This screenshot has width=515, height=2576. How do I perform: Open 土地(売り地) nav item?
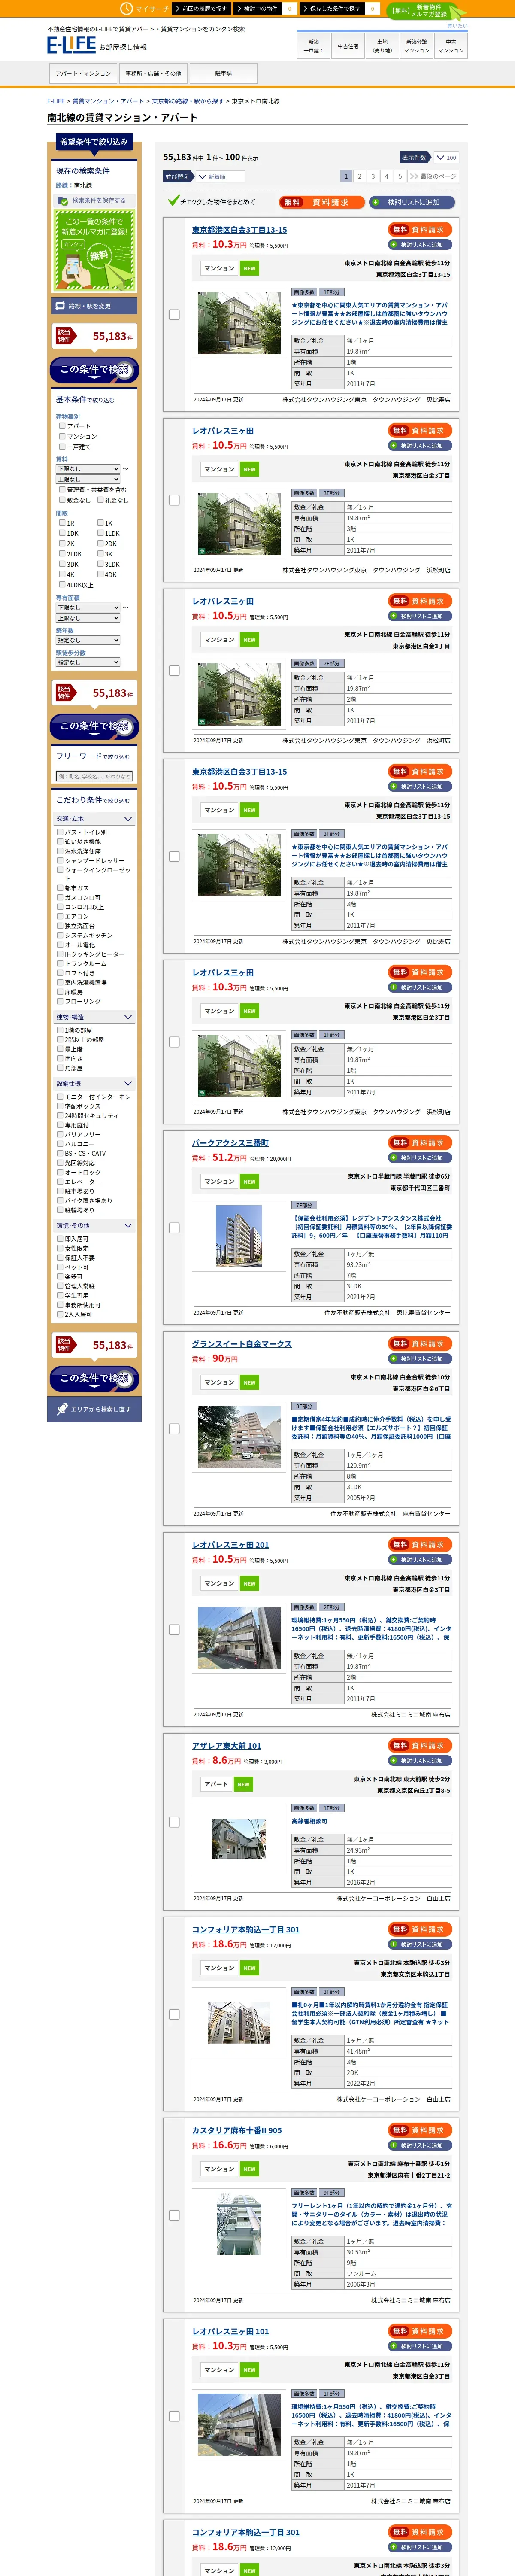tap(382, 46)
